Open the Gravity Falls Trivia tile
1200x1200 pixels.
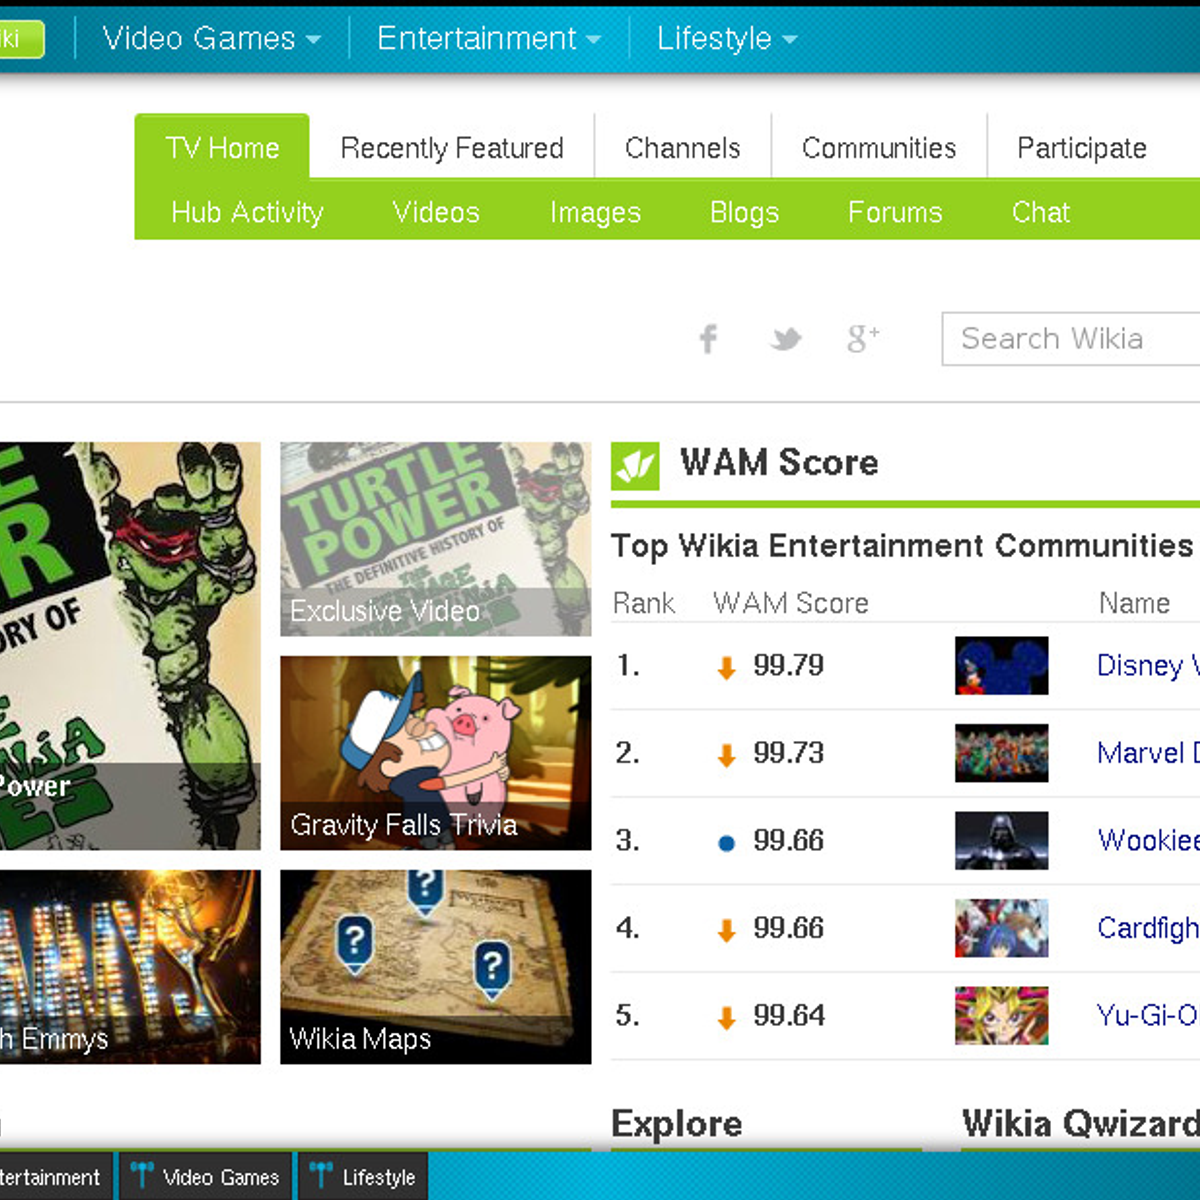(x=435, y=753)
